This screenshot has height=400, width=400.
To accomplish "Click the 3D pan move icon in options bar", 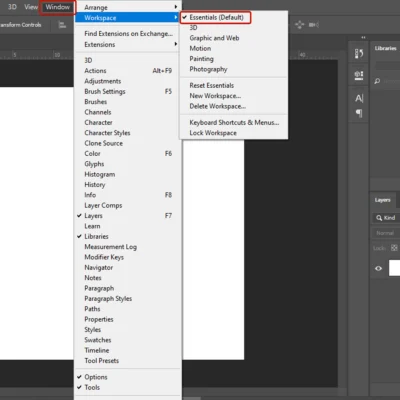I will pyautogui.click(x=299, y=25).
